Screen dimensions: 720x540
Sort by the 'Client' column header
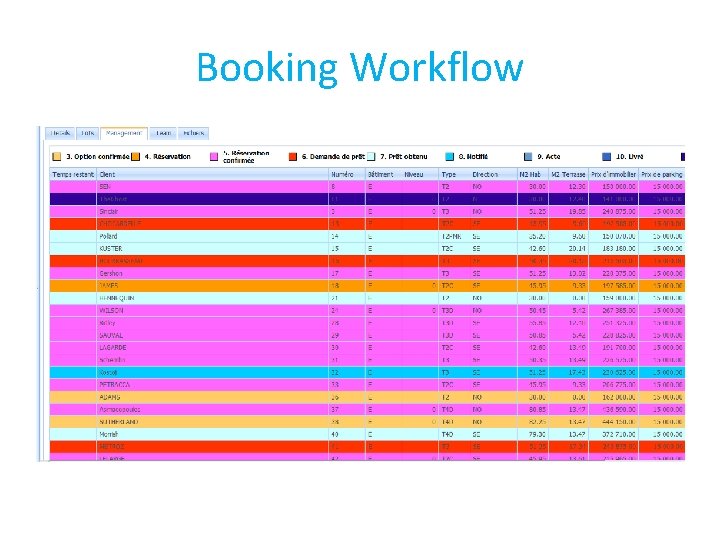pos(213,174)
